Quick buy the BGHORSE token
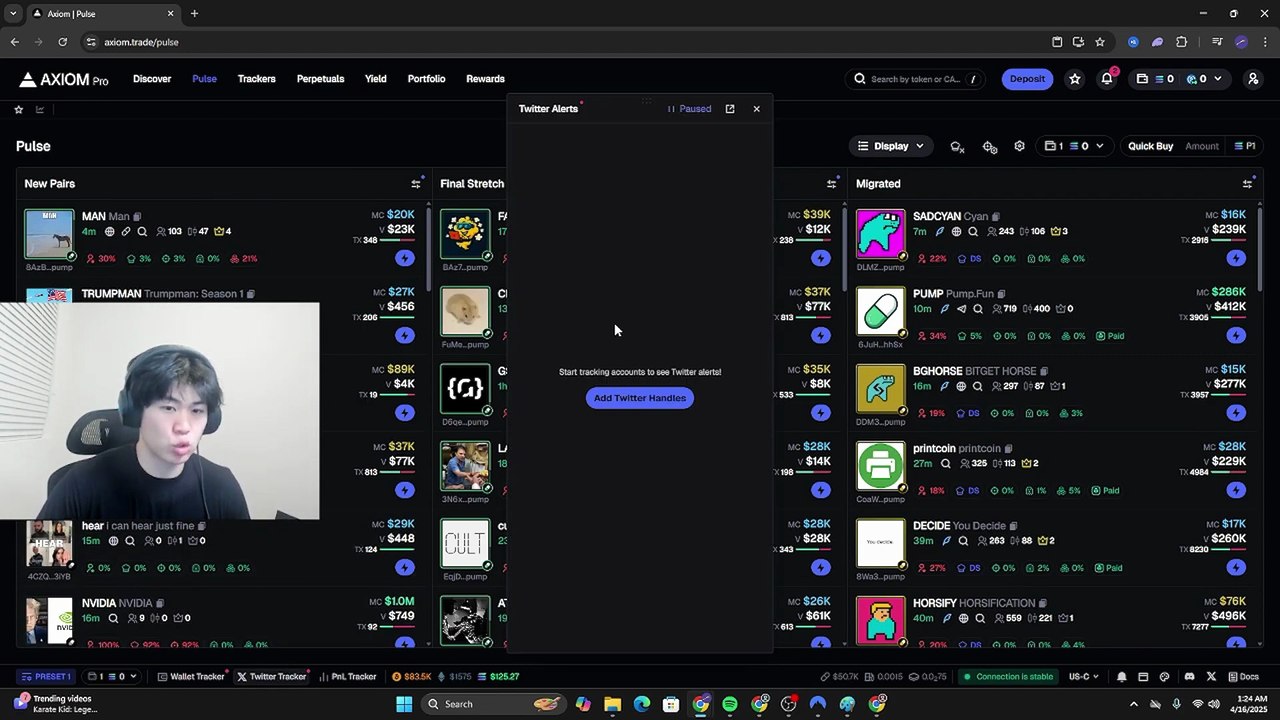This screenshot has height=720, width=1280. (1236, 412)
